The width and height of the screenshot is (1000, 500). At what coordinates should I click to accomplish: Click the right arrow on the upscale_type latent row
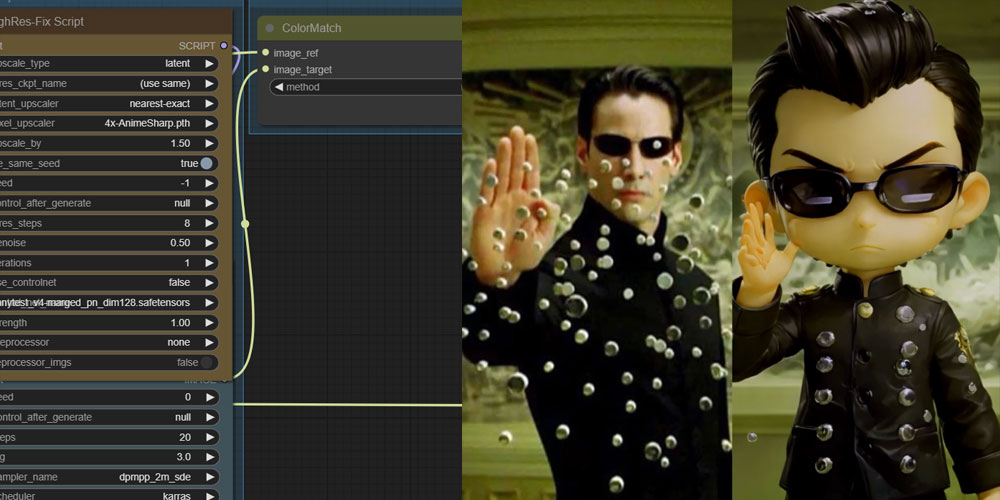tap(209, 64)
